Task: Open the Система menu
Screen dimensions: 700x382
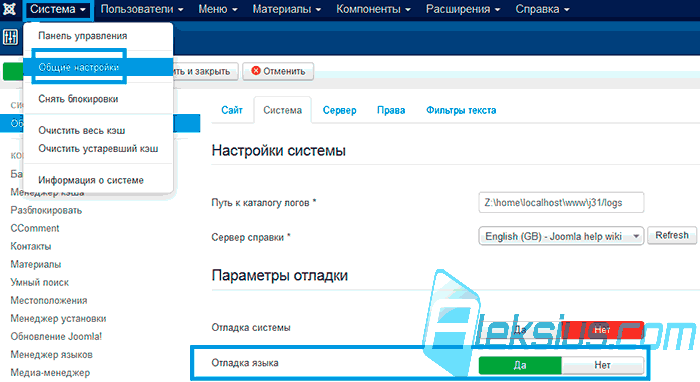Action: tap(58, 9)
